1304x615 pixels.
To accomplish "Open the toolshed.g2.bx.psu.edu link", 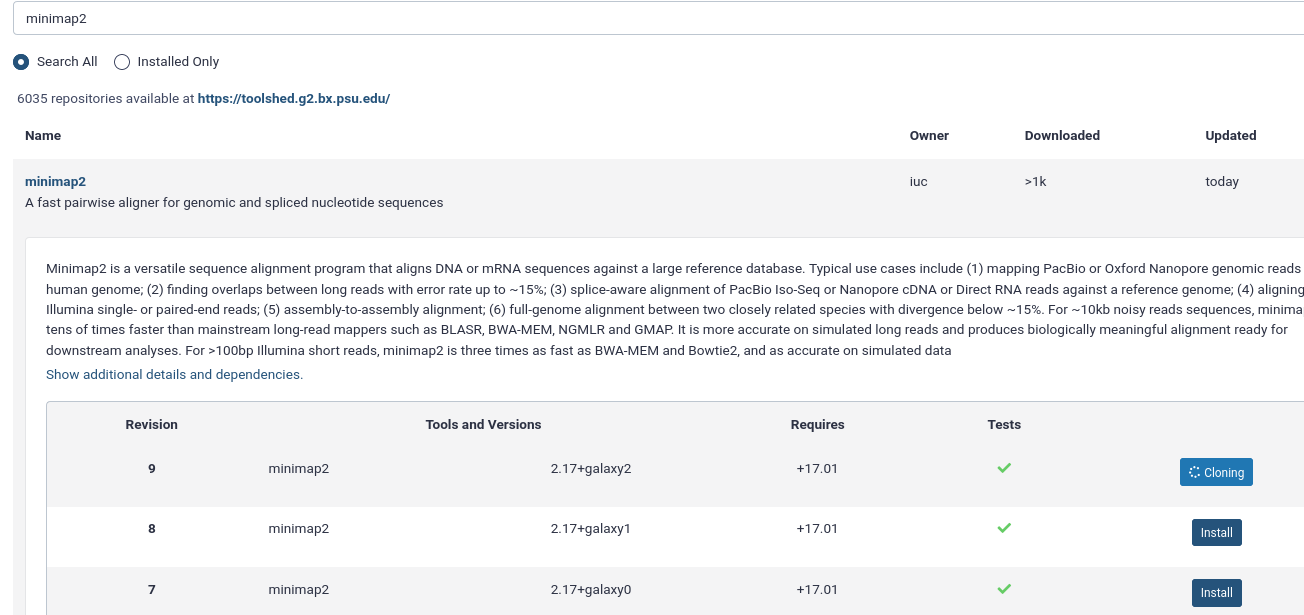I will (294, 99).
